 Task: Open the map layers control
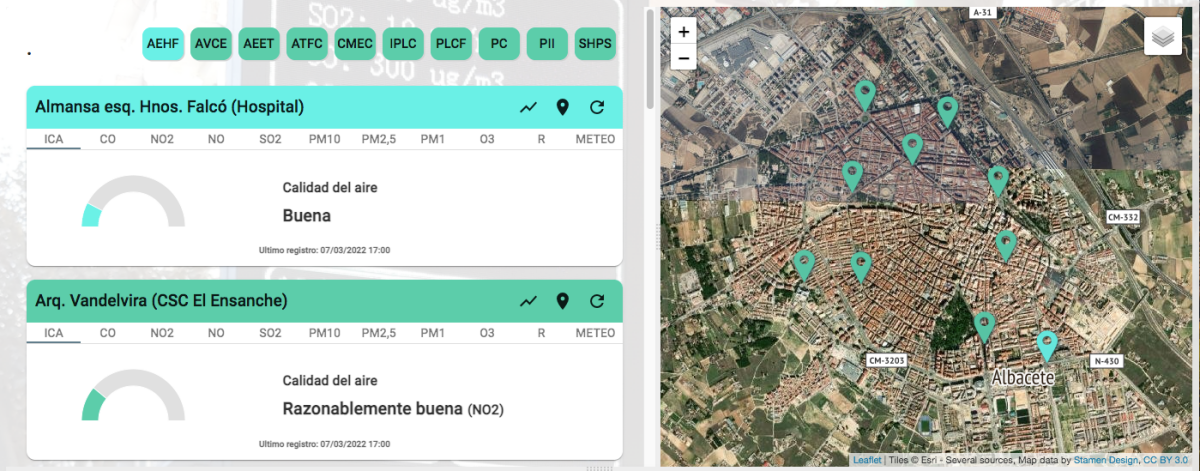pos(1161,36)
